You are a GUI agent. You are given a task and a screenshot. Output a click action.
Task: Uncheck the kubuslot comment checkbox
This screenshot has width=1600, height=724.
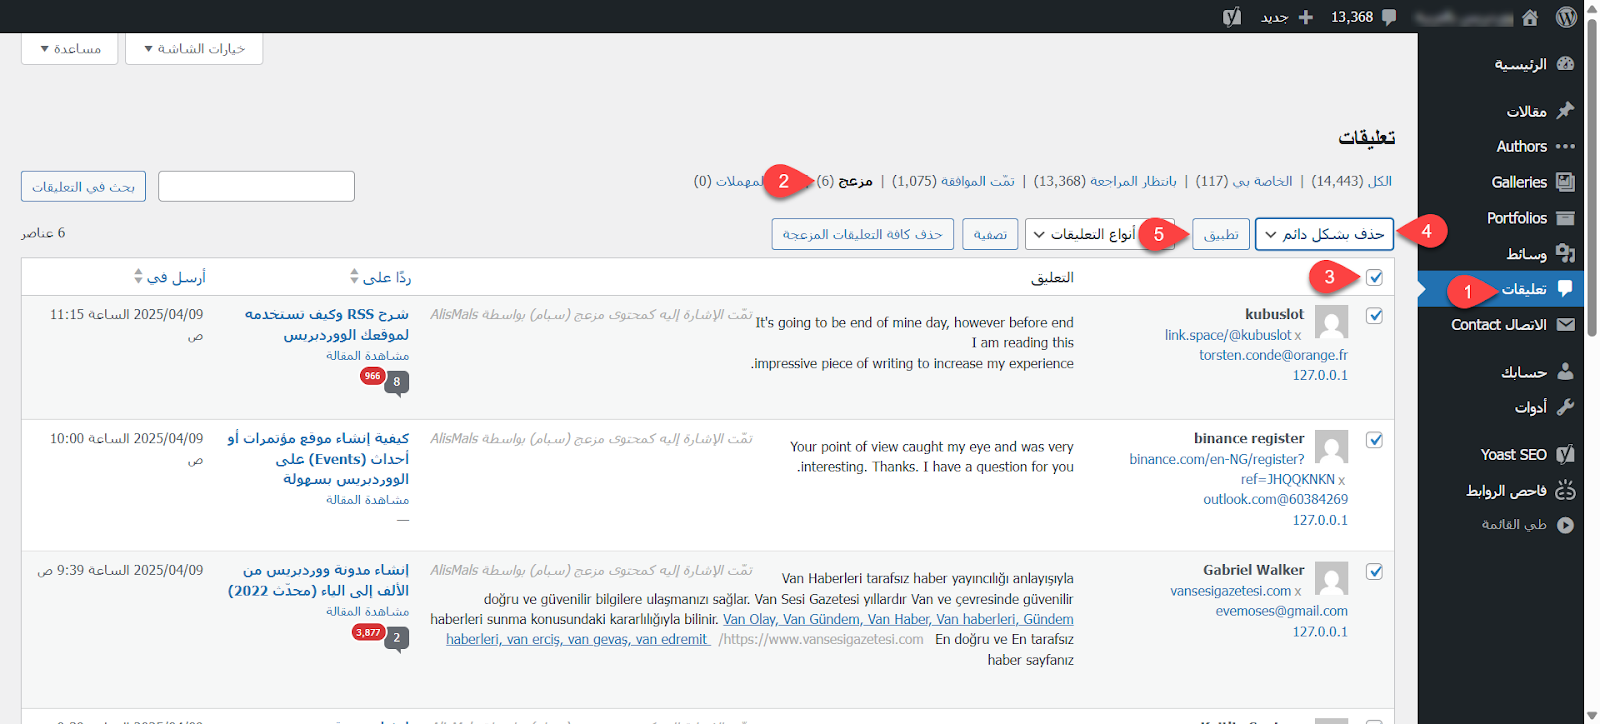[x=1374, y=315]
